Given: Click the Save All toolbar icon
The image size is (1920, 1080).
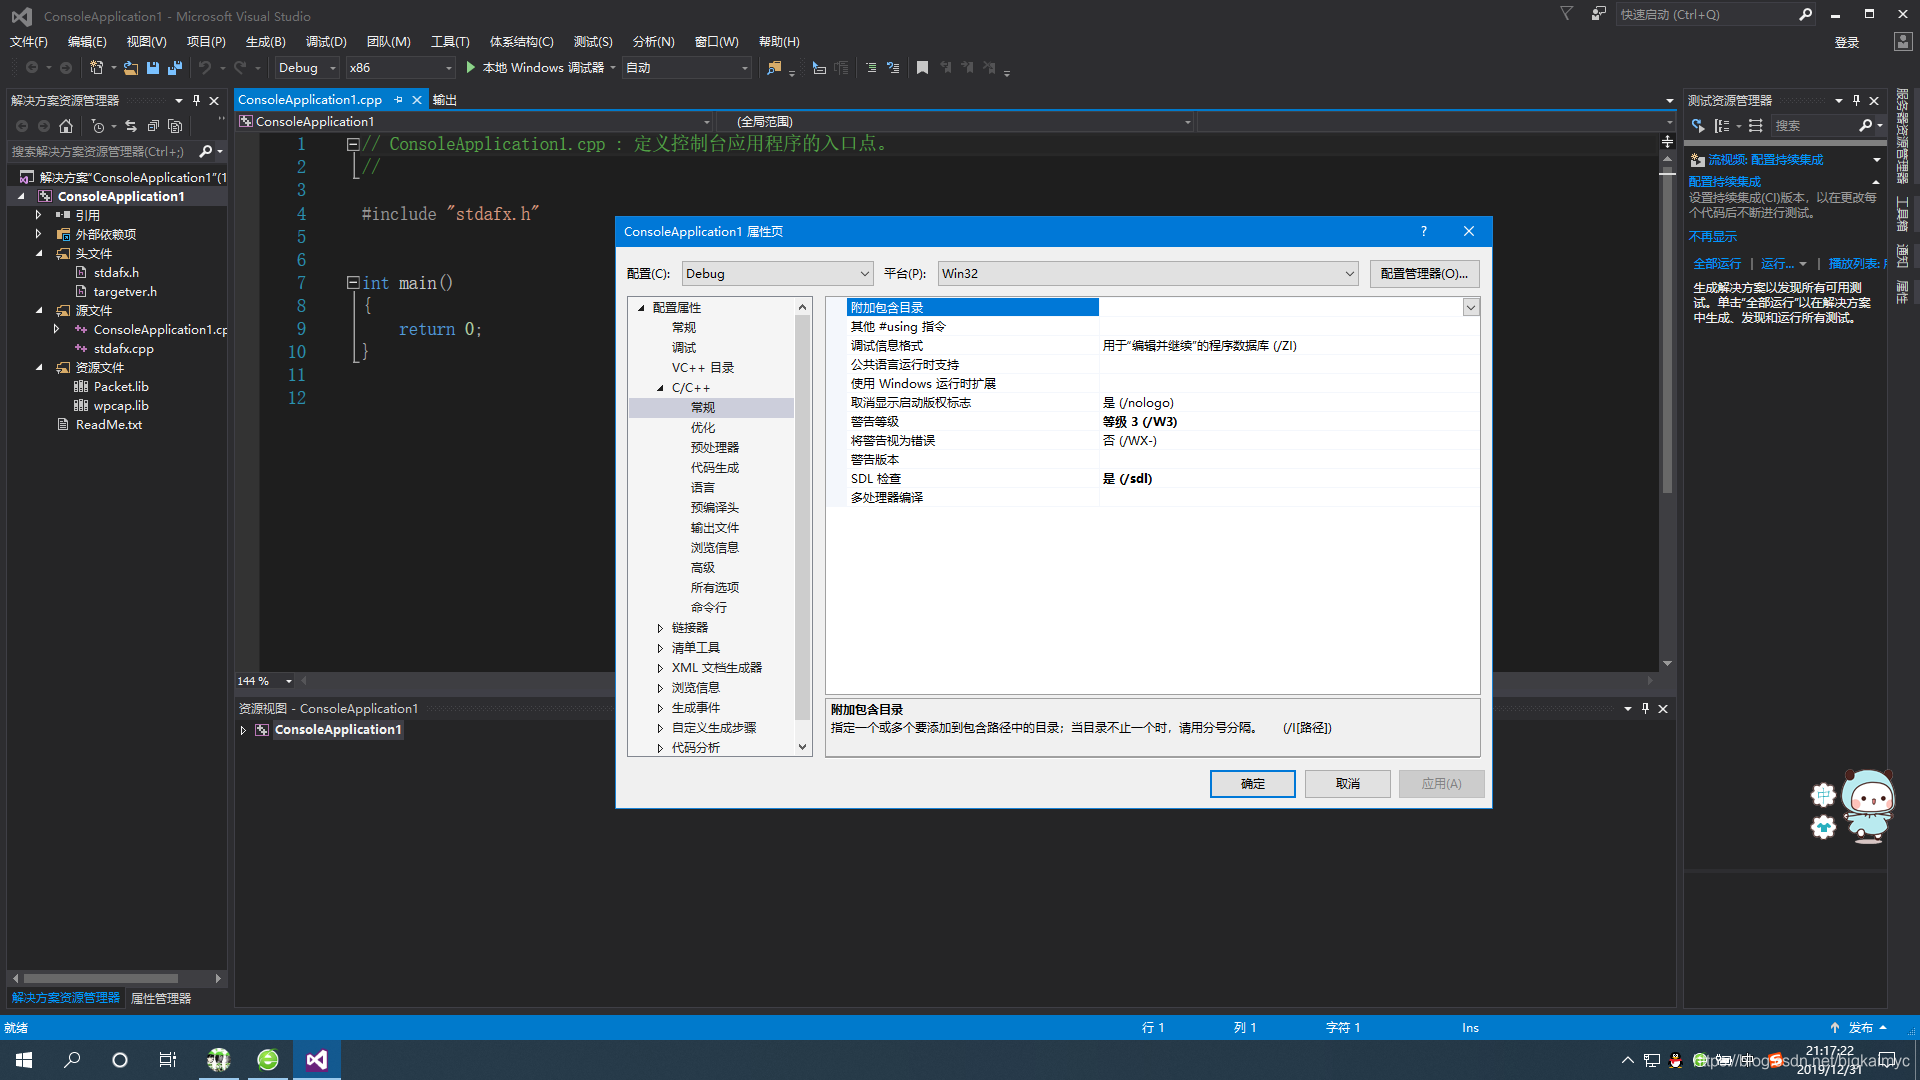Looking at the screenshot, I should (175, 68).
